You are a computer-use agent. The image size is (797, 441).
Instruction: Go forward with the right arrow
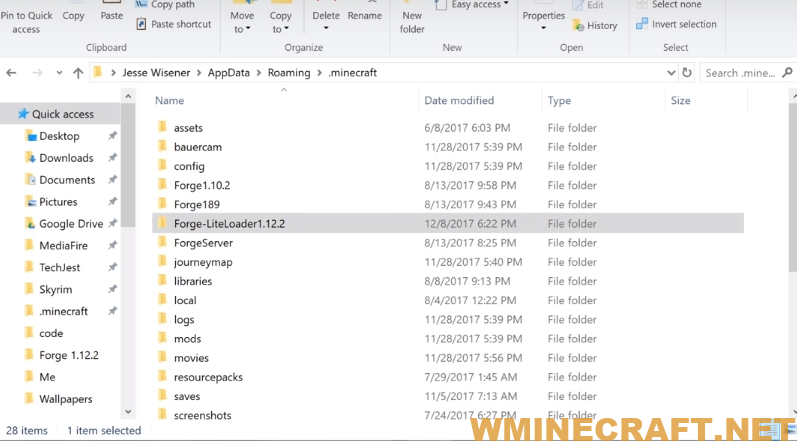coord(37,73)
